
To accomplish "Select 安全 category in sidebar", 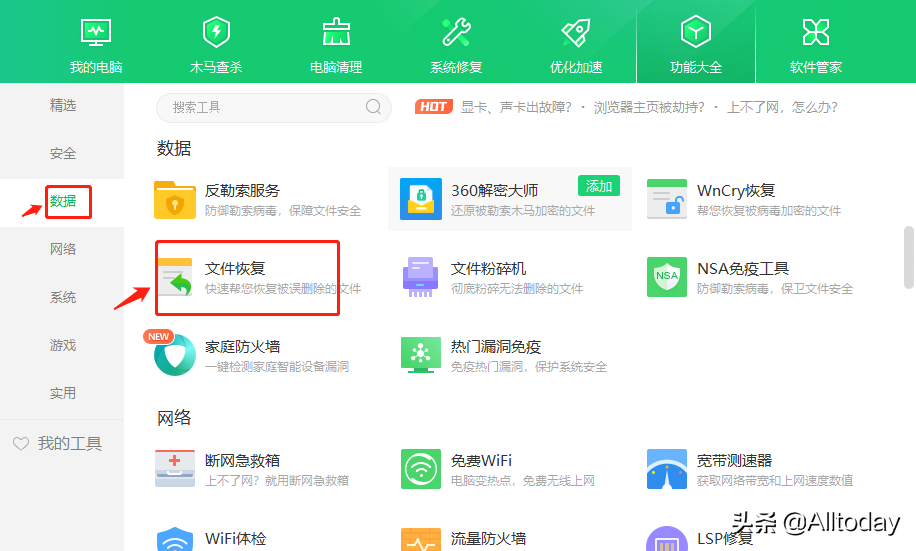I will click(x=63, y=154).
